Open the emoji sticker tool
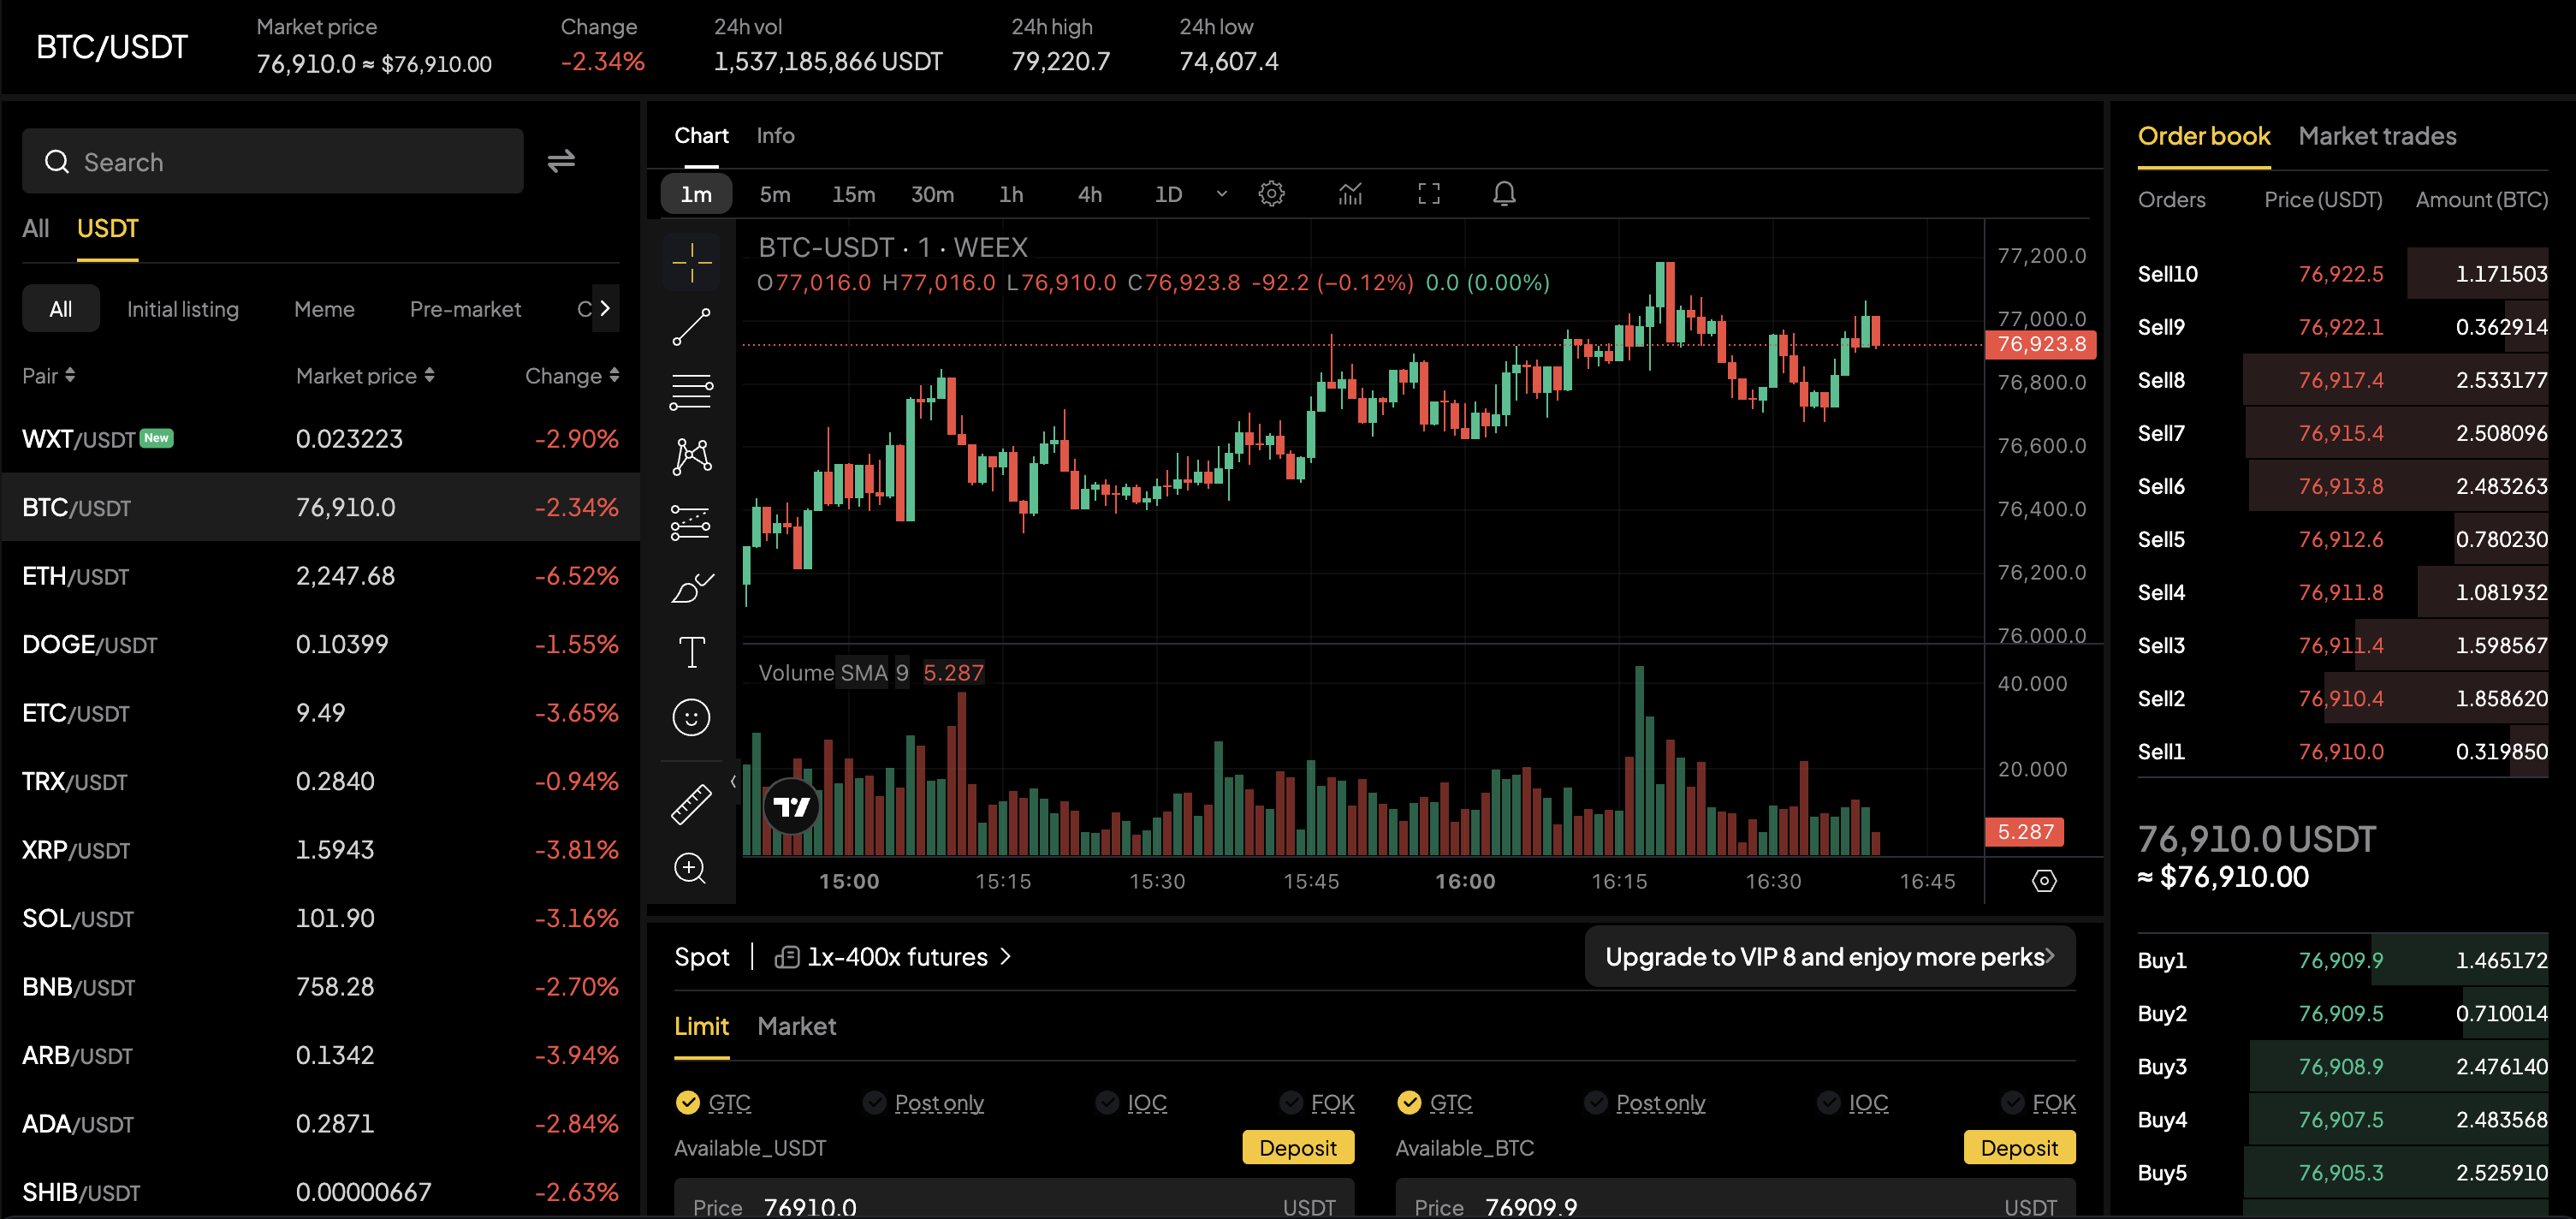This screenshot has height=1219, width=2576. tap(690, 717)
